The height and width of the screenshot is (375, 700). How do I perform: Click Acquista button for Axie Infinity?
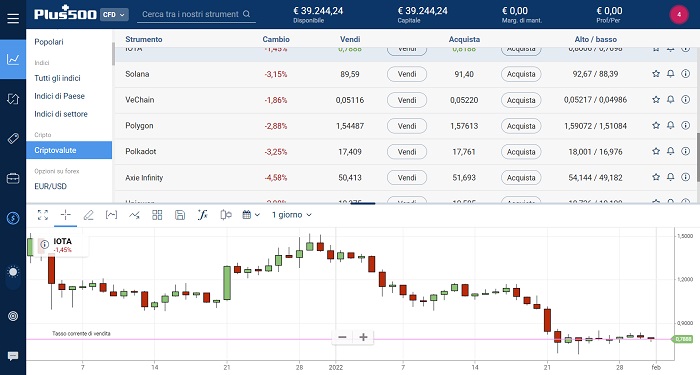tap(521, 178)
